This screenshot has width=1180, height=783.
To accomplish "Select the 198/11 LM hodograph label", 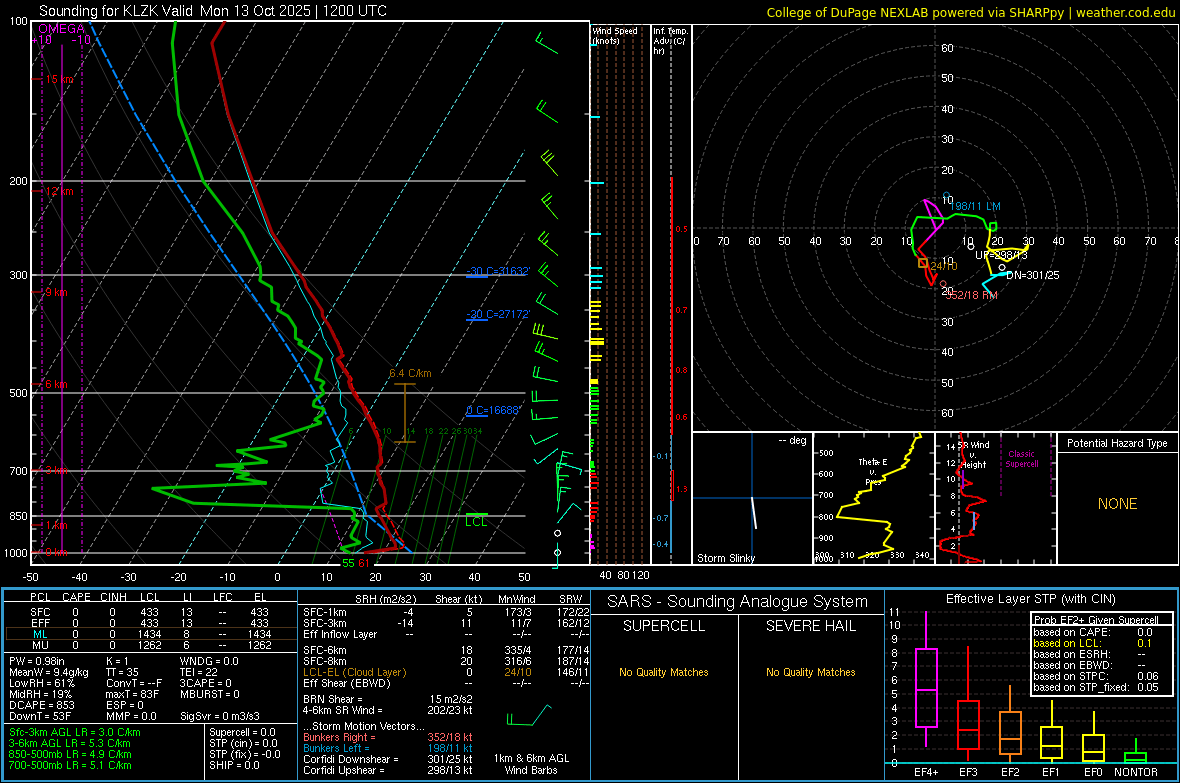I will (x=975, y=206).
